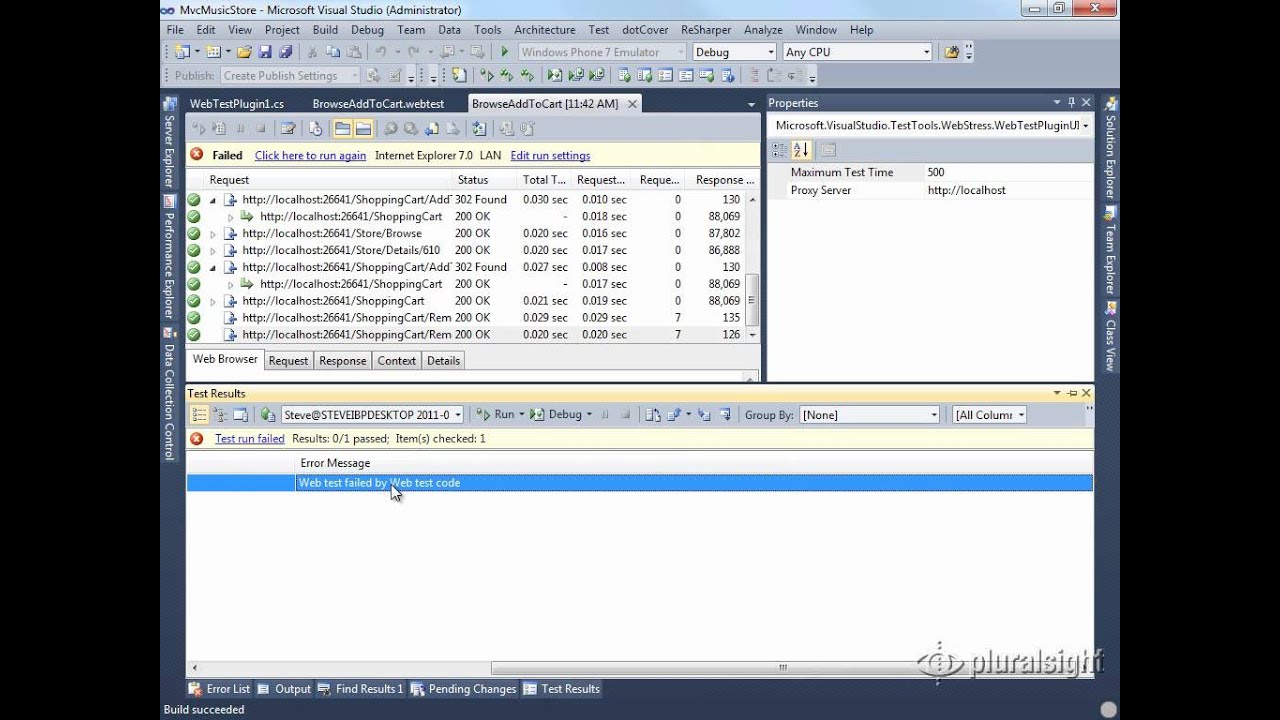Click the Copy icon in main toolbar

333,52
